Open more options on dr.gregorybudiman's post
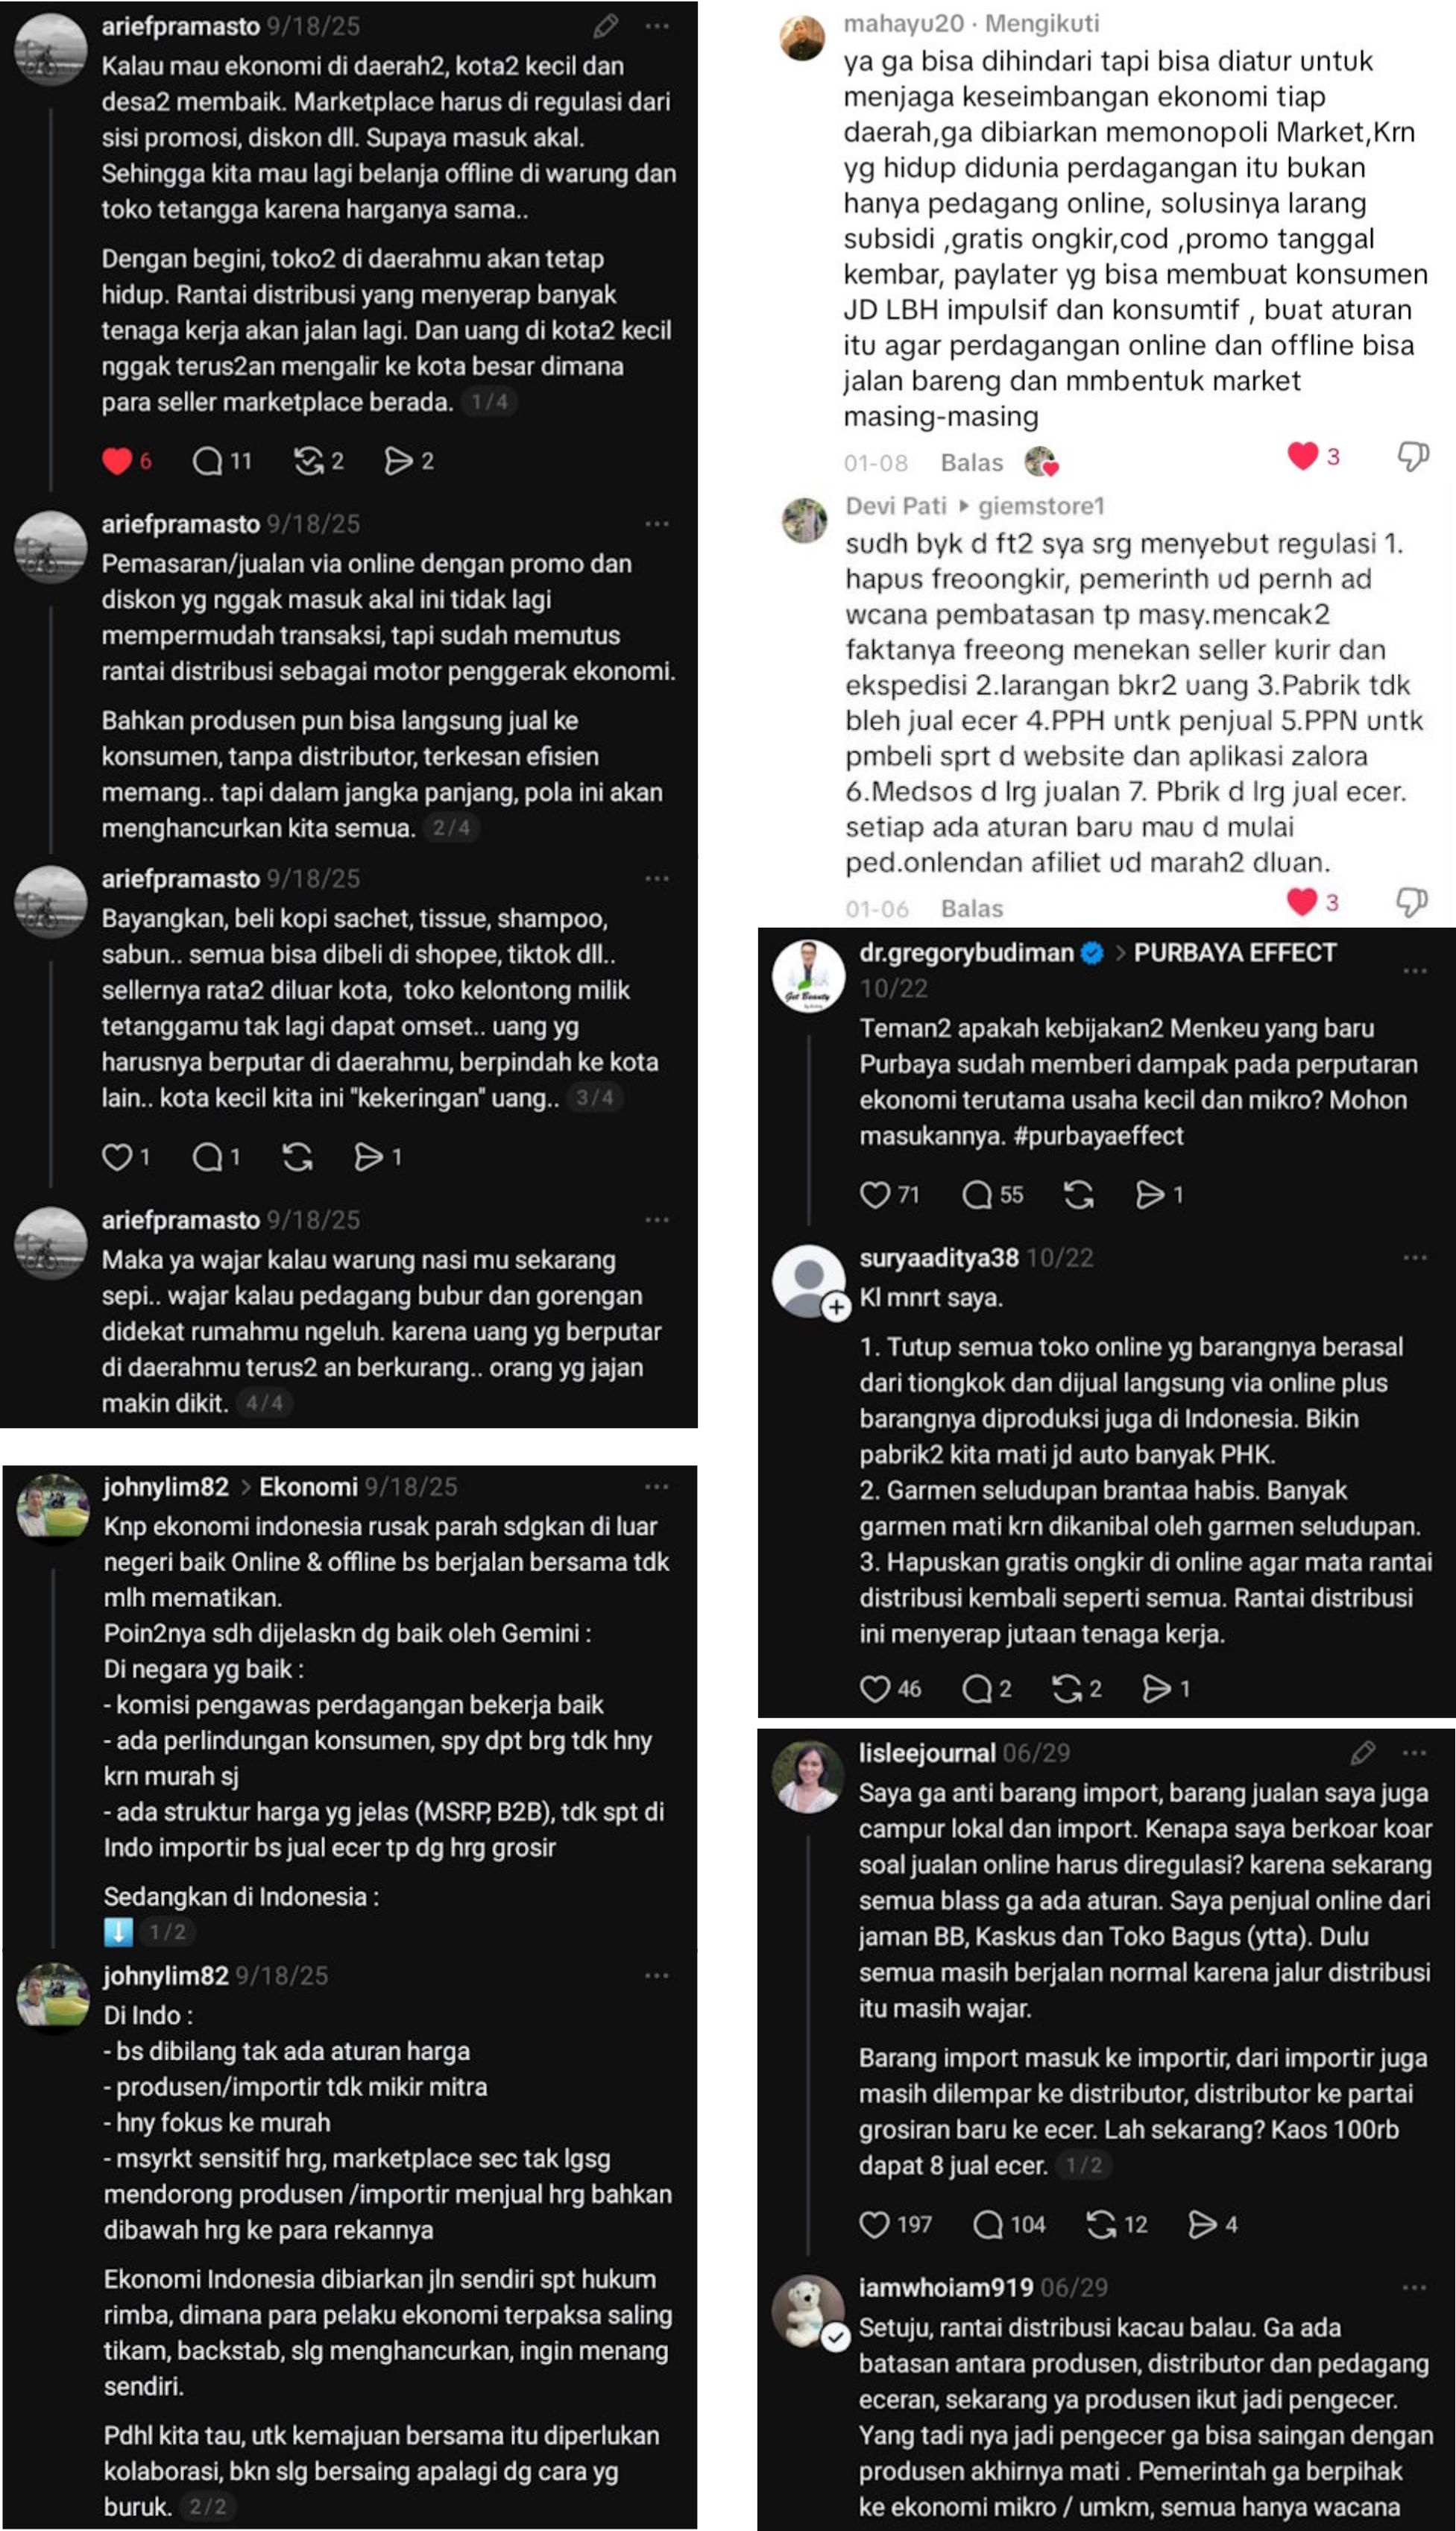This screenshot has width=1456, height=2531. [x=1414, y=971]
